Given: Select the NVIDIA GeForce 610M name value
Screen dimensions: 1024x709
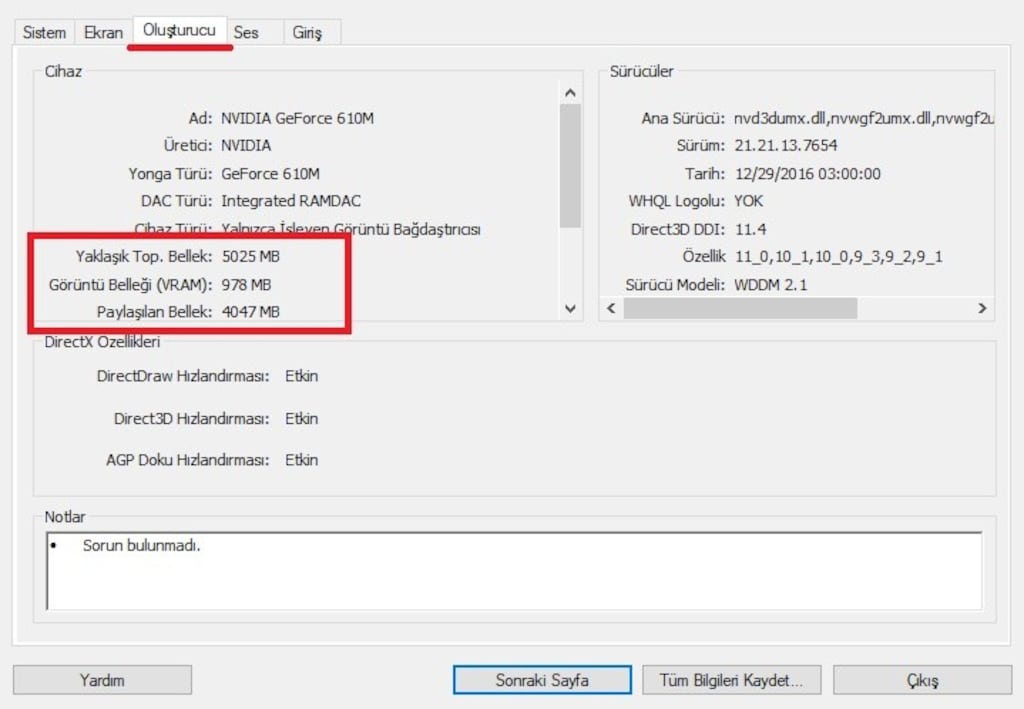Looking at the screenshot, I should pyautogui.click(x=297, y=118).
